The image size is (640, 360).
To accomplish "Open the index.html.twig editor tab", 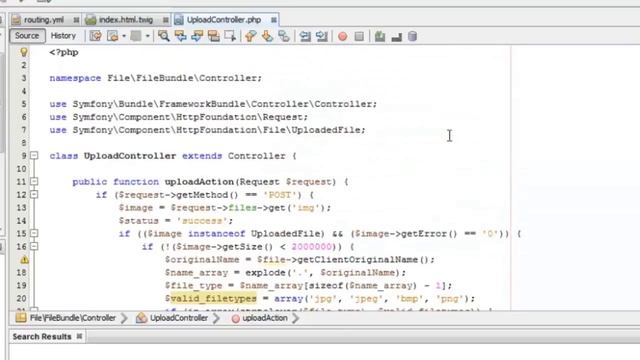I will [x=126, y=20].
